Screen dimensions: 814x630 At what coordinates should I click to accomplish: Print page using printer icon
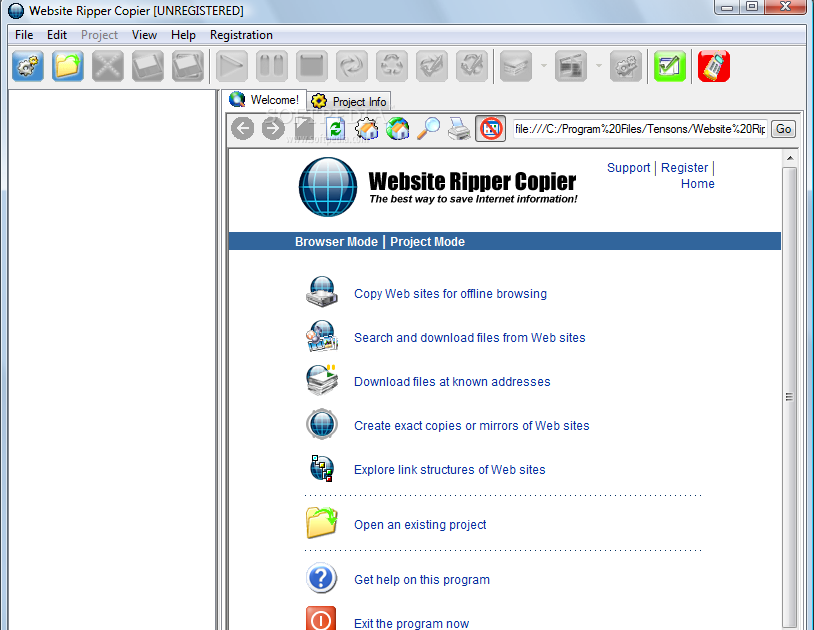(459, 129)
